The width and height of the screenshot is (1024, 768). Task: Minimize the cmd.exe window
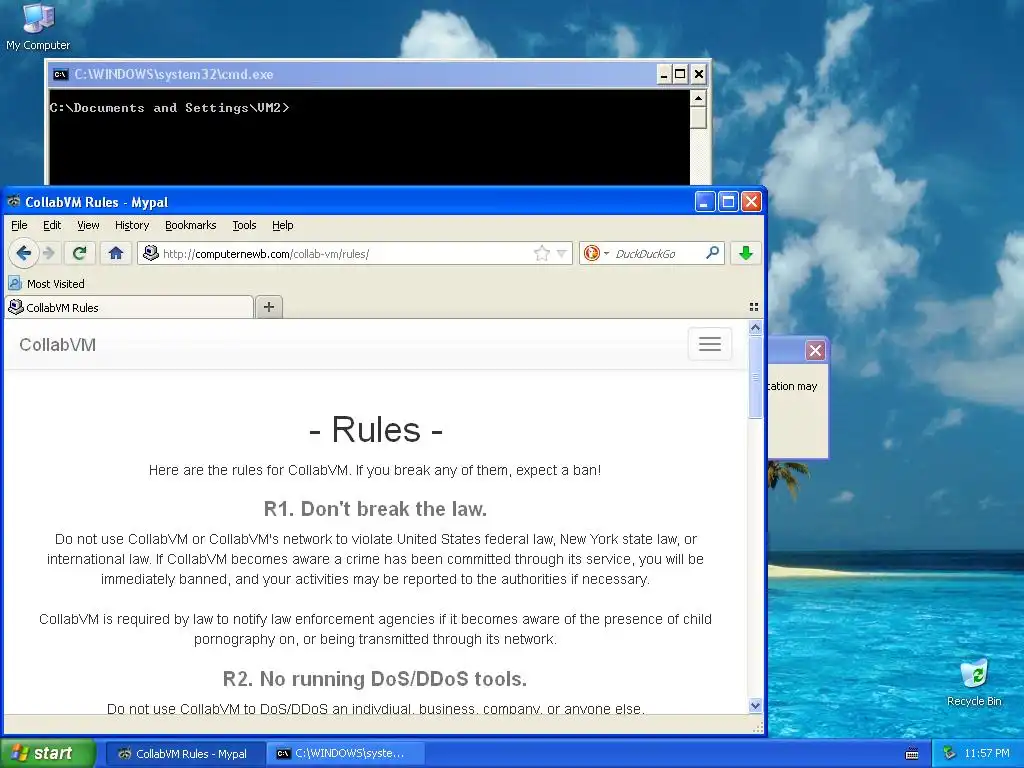[664, 74]
